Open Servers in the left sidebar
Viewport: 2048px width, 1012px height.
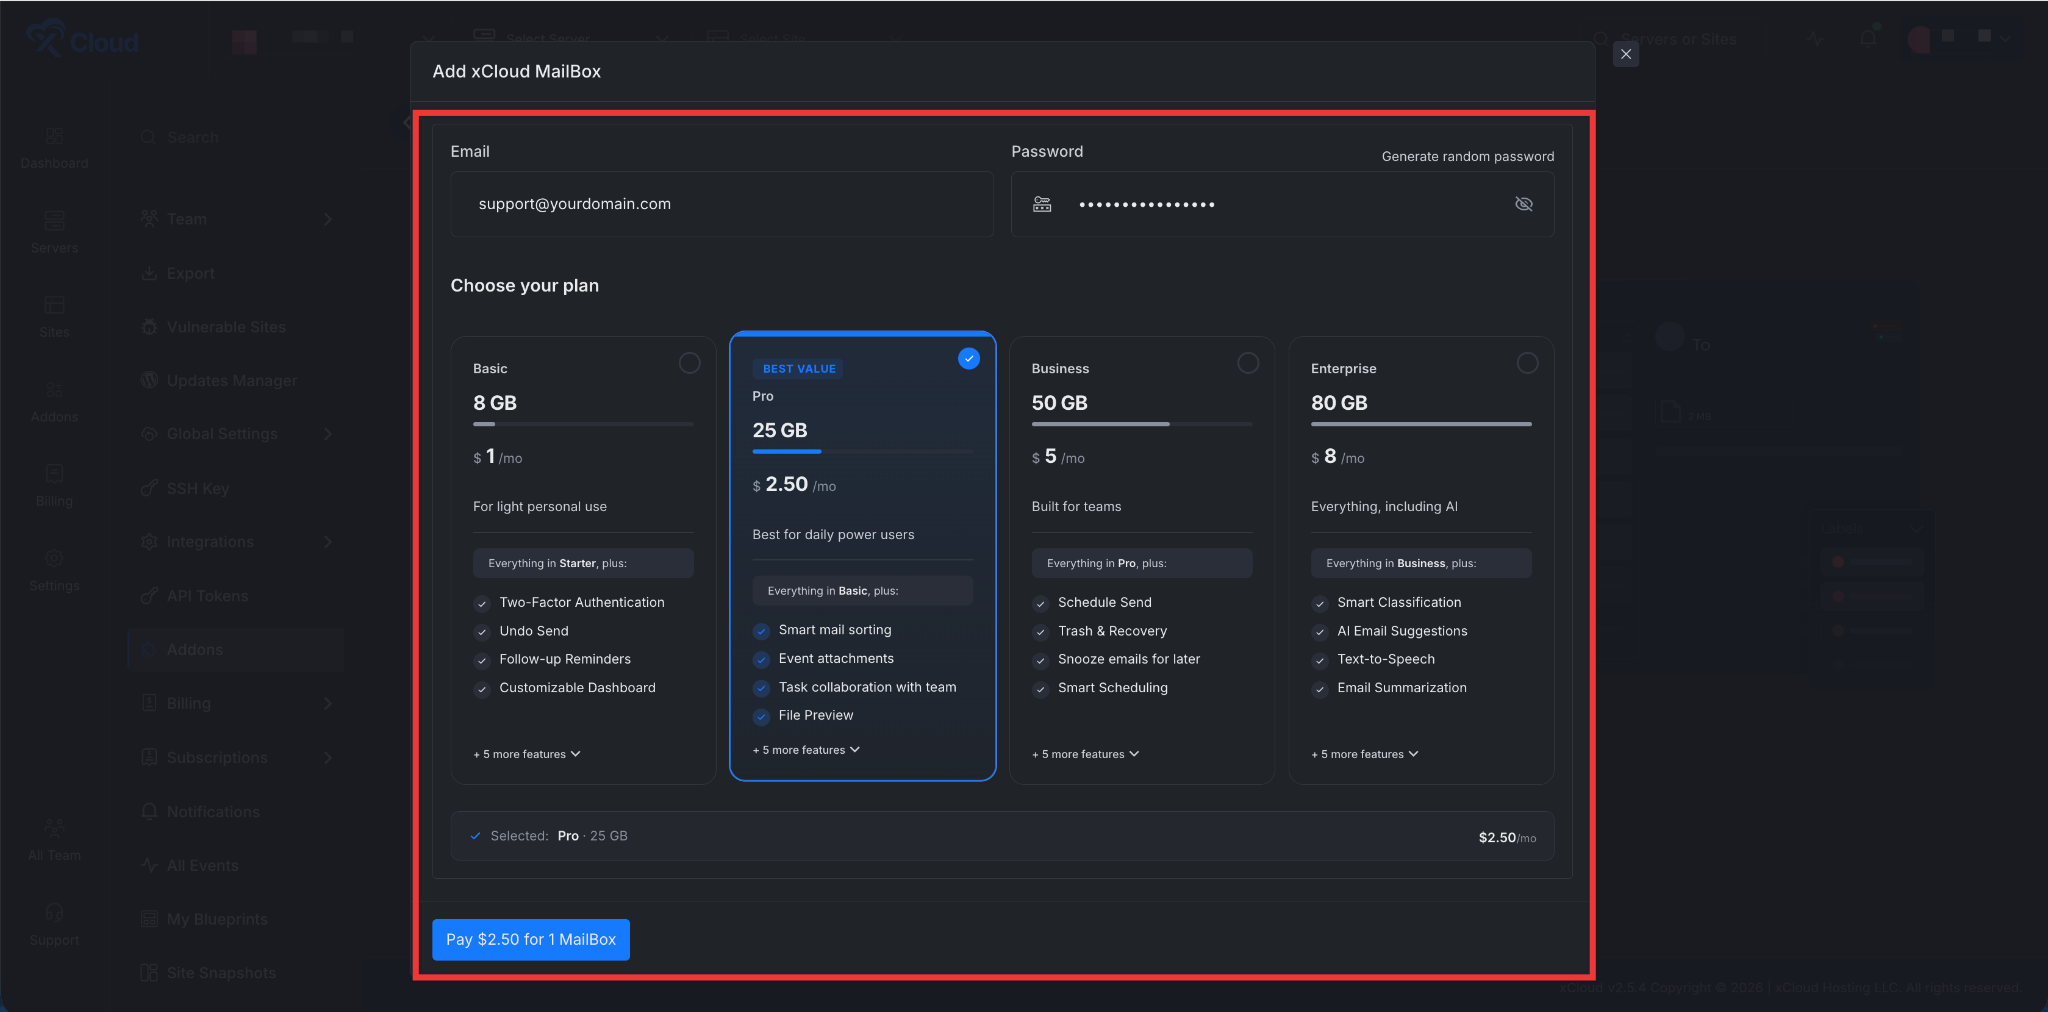click(54, 233)
